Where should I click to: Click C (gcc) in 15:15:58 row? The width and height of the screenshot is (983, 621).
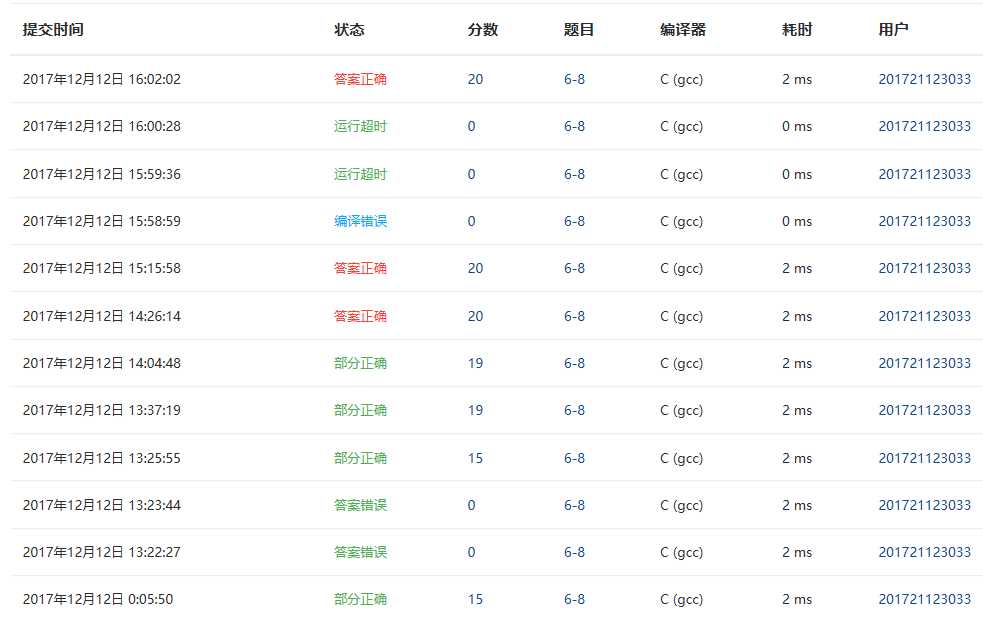click(681, 268)
